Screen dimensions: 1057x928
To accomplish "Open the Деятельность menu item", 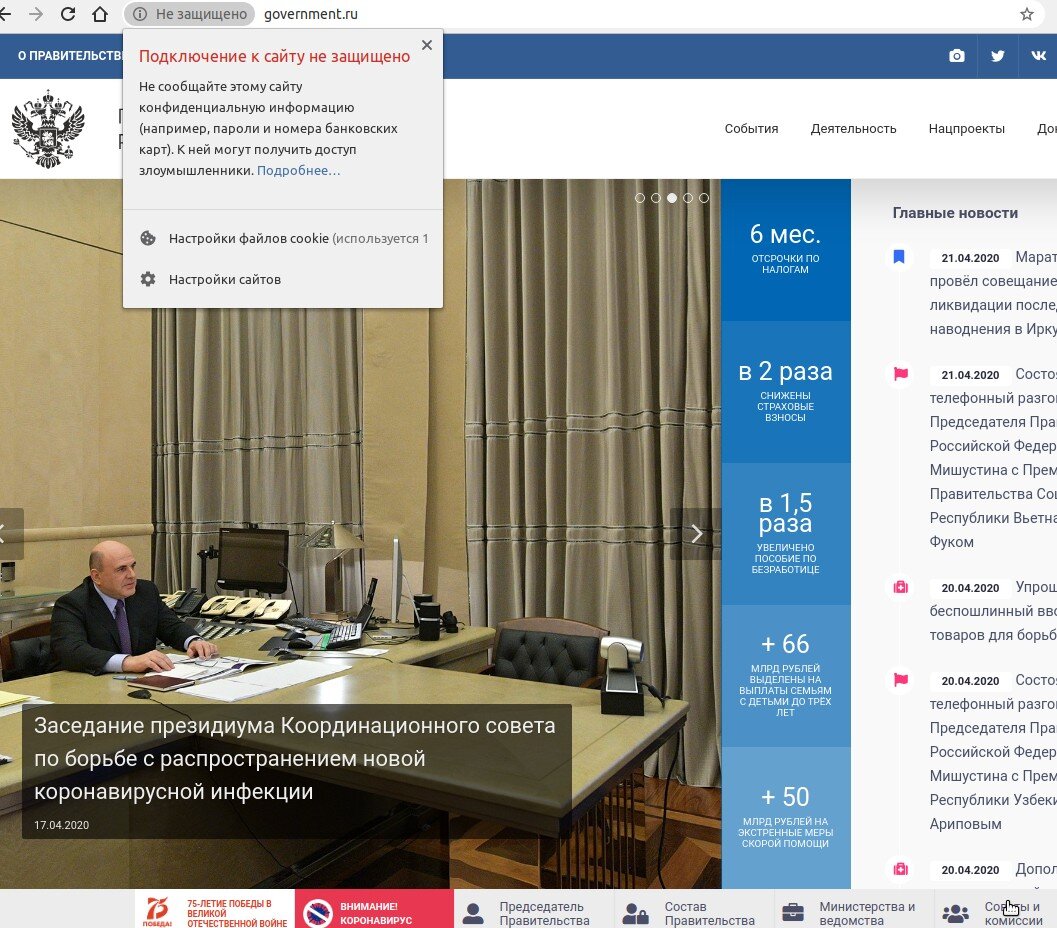I will click(855, 128).
